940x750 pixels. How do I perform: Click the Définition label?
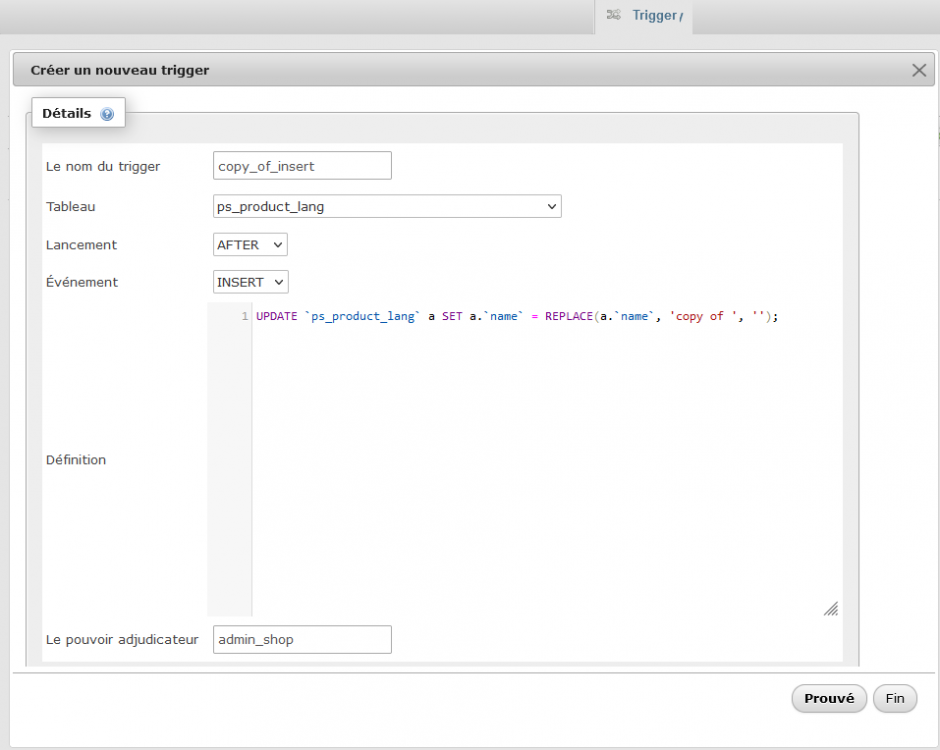(x=76, y=460)
